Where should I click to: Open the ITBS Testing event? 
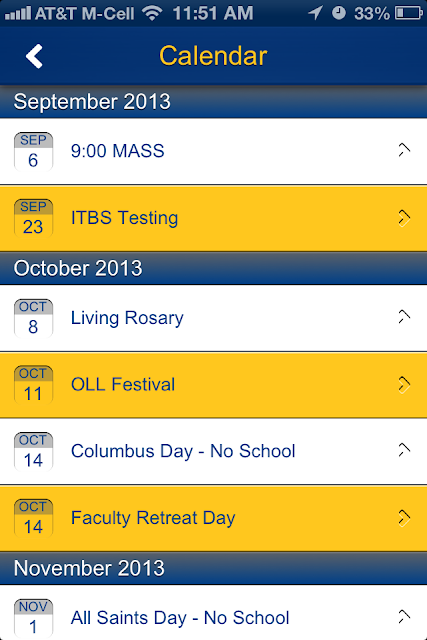point(214,218)
